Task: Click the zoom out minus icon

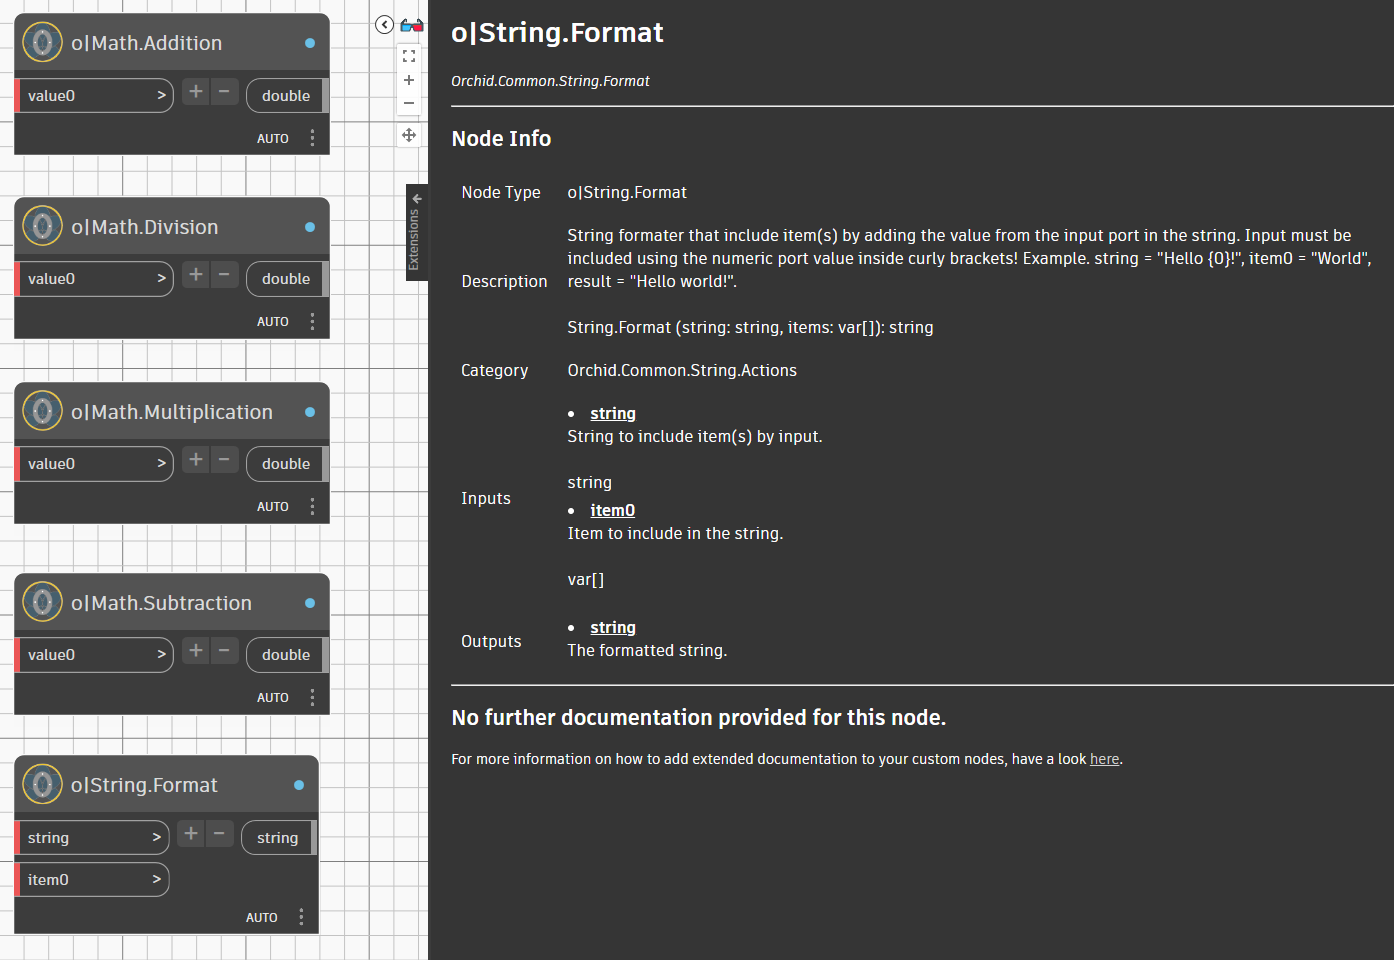Action: tap(408, 103)
